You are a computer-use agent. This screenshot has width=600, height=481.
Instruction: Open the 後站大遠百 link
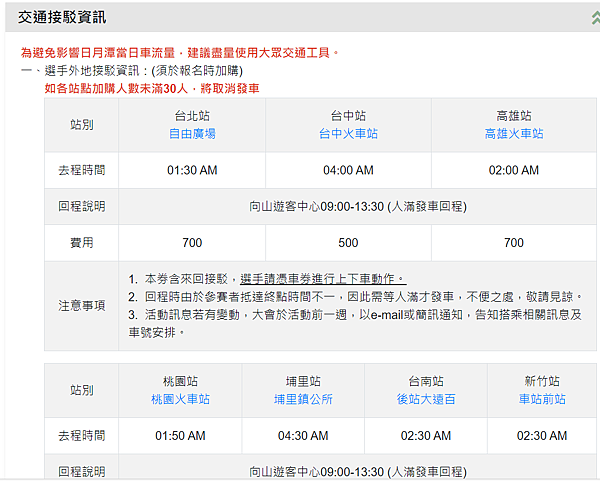(426, 399)
